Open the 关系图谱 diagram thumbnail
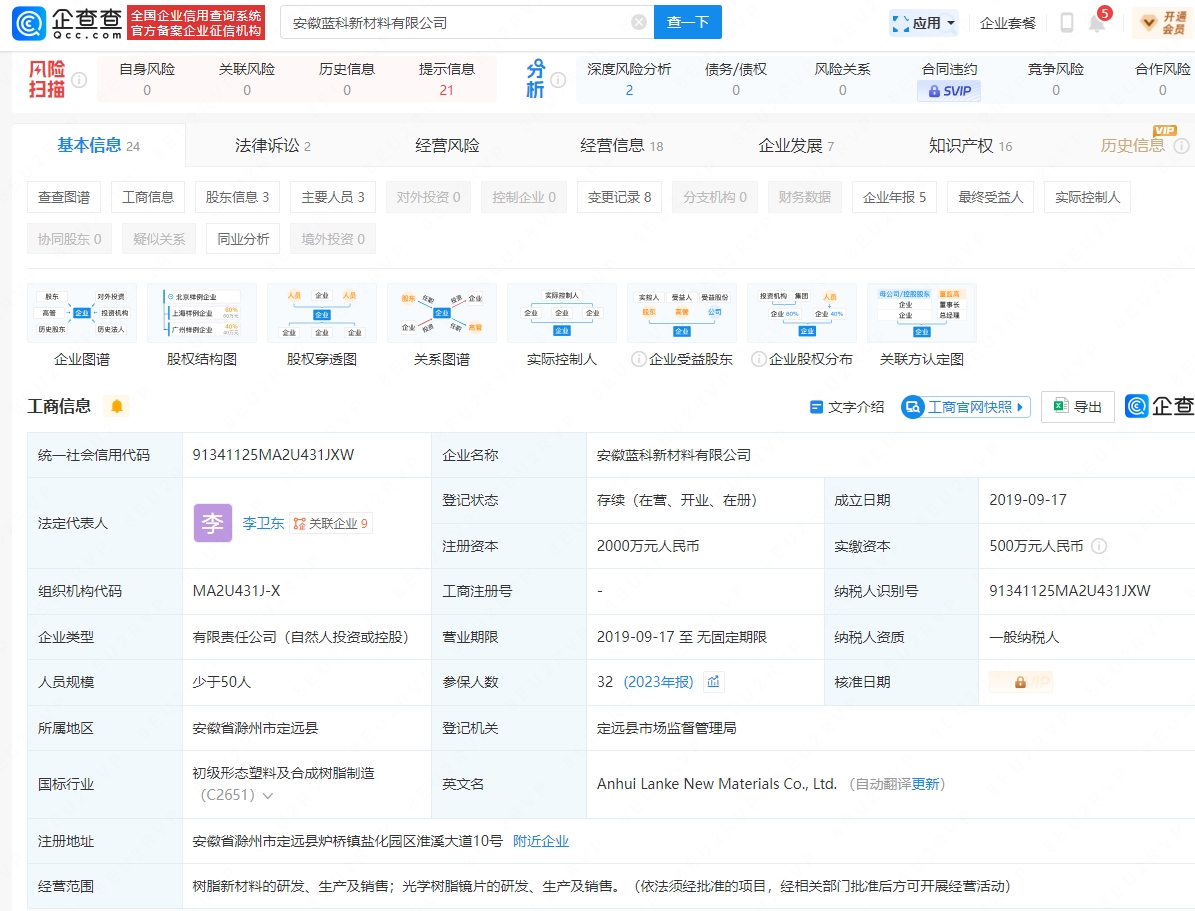Viewport: 1195px width, 911px height. click(442, 313)
